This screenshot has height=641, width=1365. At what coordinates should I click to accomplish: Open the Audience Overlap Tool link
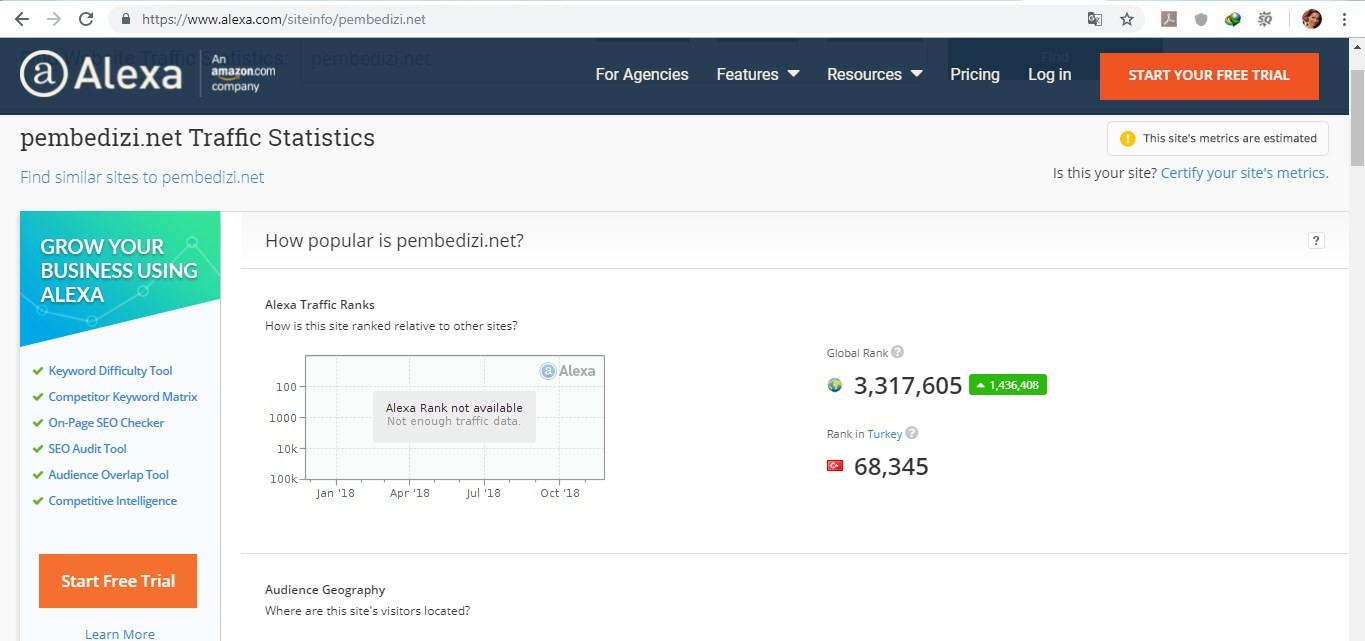pos(109,475)
